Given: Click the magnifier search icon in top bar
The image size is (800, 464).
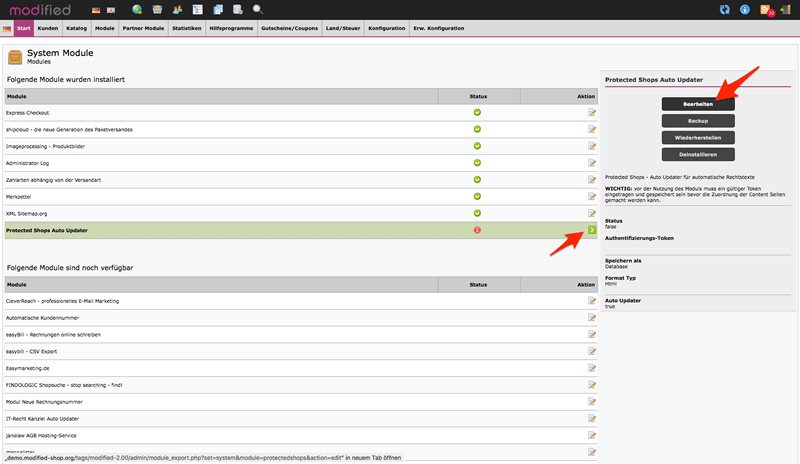Looking at the screenshot, I should pyautogui.click(x=258, y=9).
